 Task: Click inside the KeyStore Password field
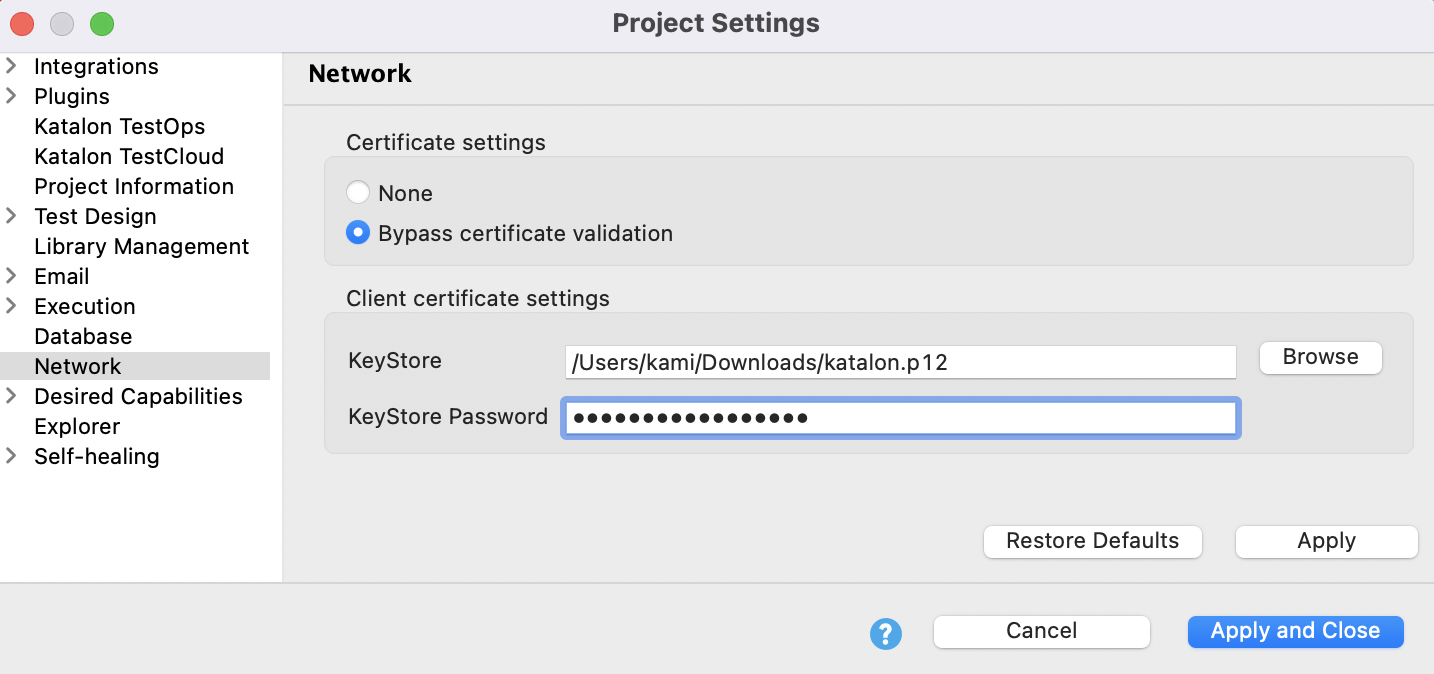900,417
